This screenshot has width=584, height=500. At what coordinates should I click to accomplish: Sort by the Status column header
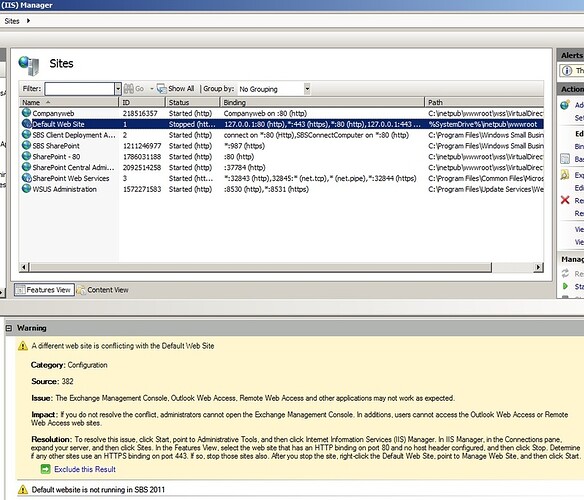[192, 102]
